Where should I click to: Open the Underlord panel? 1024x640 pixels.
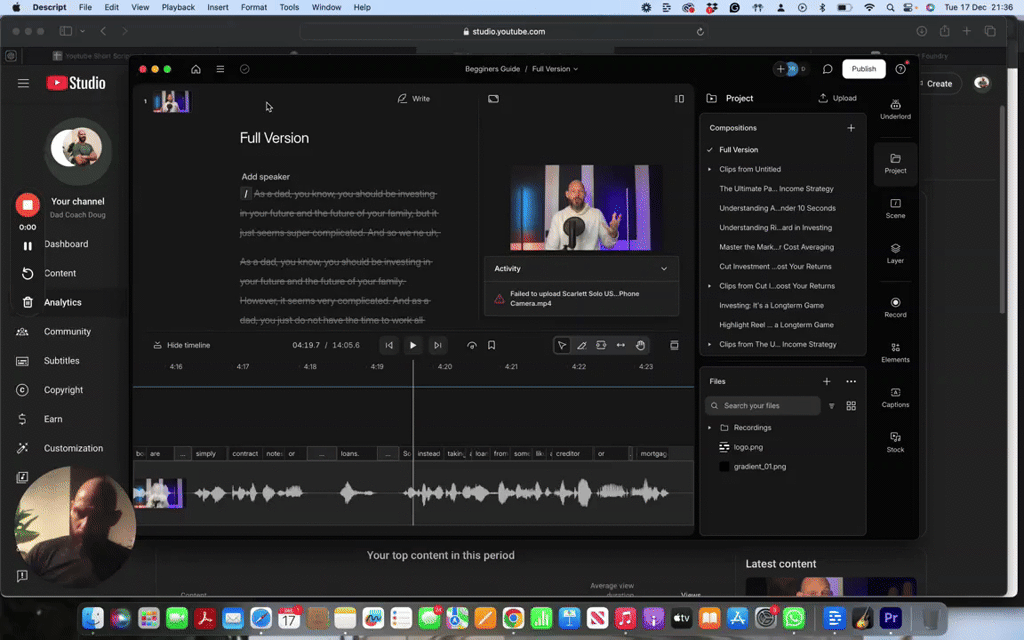(x=895, y=109)
